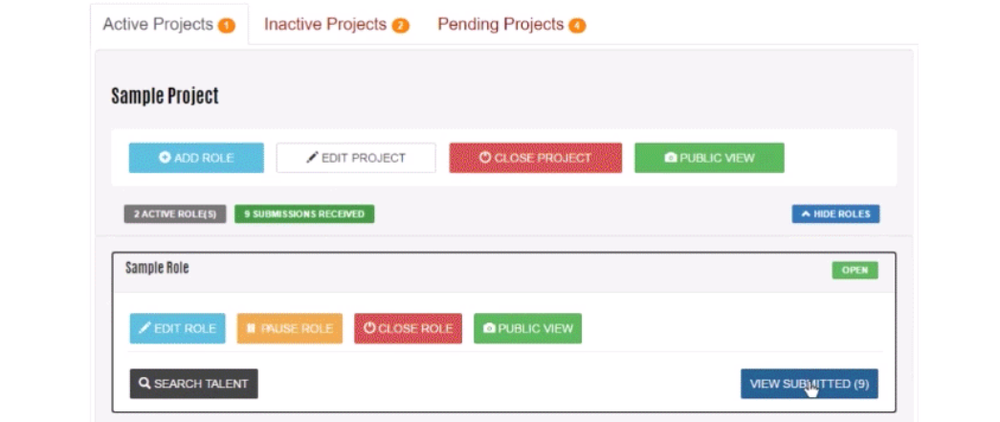Click the Sample Role heading
The image size is (1000, 422).
tap(157, 268)
